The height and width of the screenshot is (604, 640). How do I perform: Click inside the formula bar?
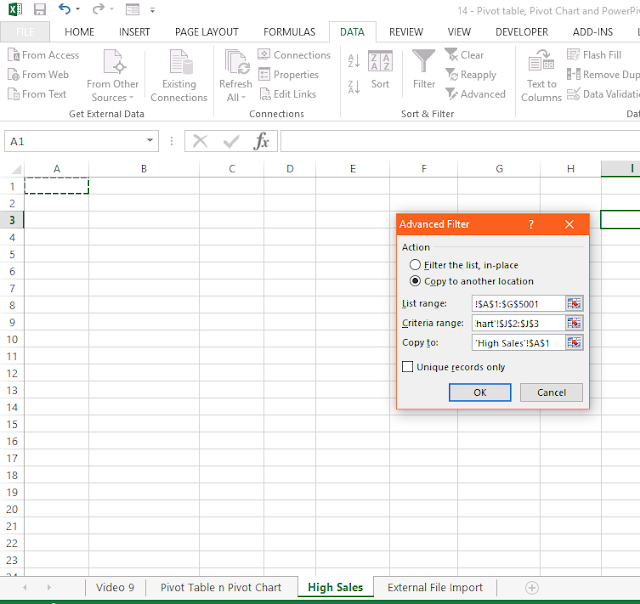(460, 141)
